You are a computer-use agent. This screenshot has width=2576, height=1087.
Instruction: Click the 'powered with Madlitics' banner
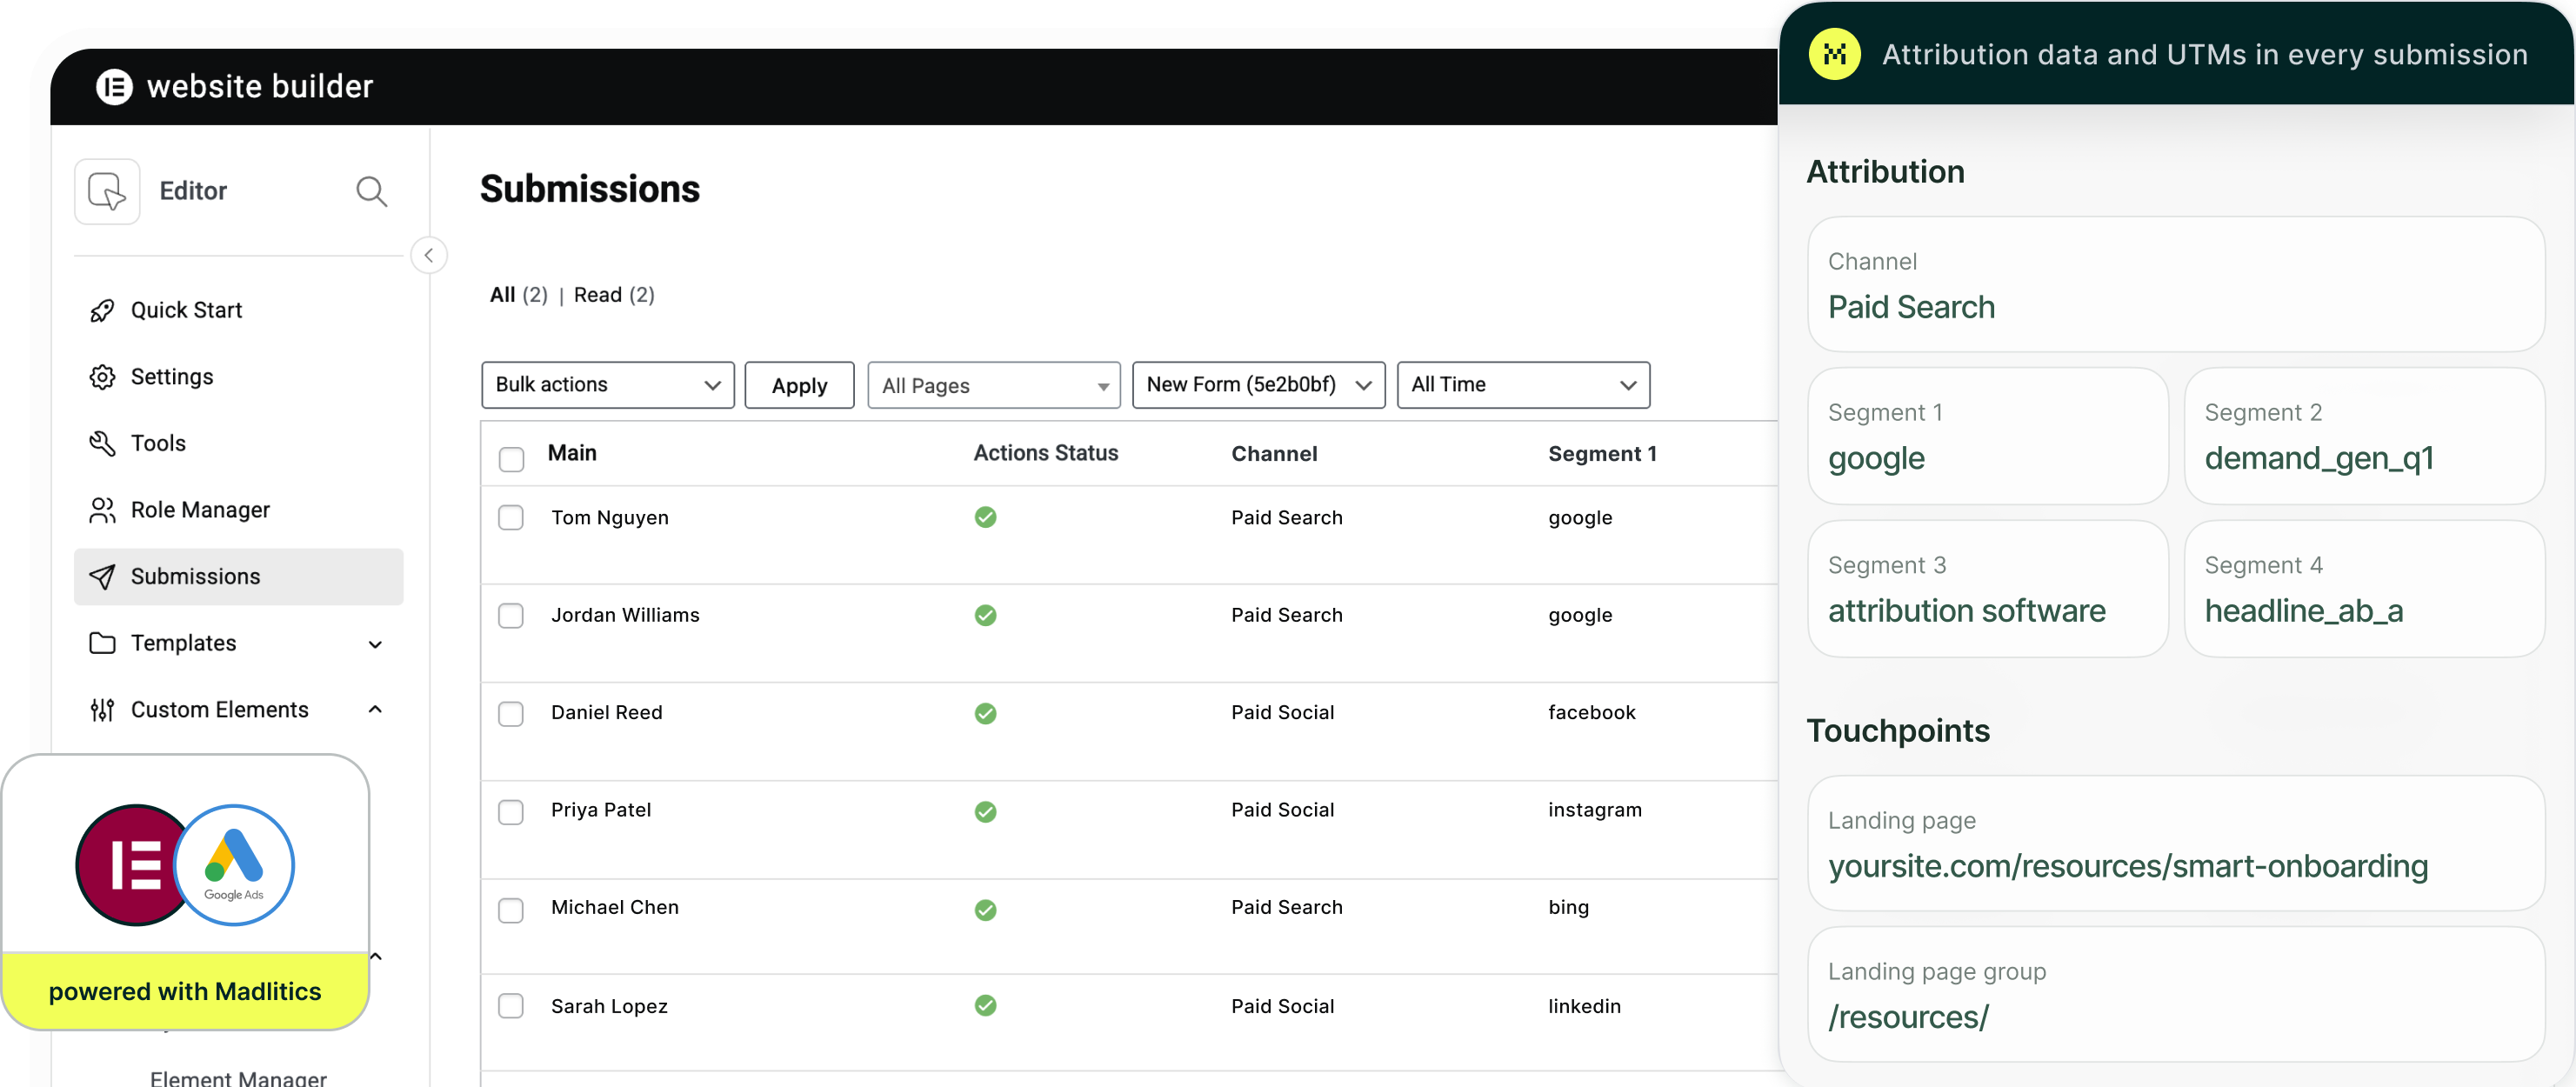click(185, 991)
